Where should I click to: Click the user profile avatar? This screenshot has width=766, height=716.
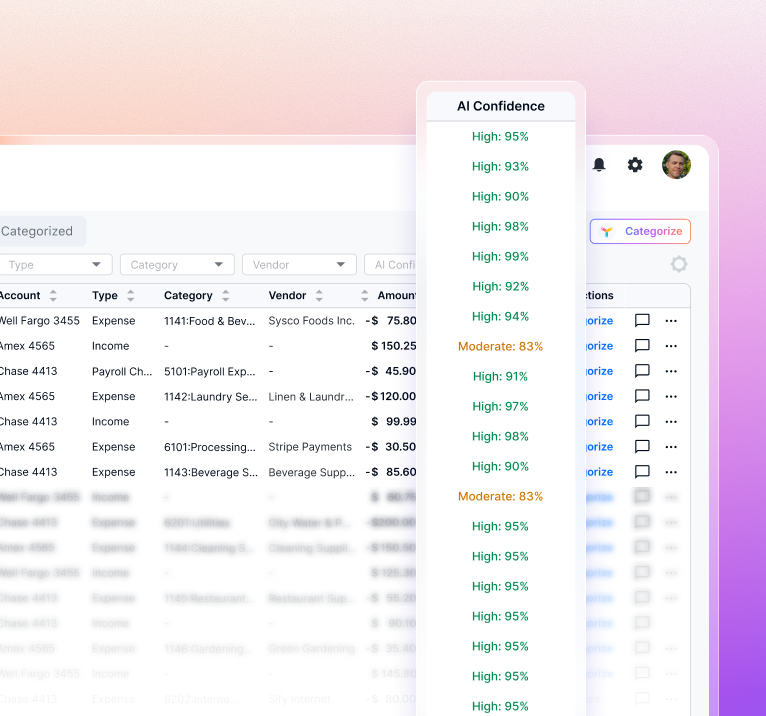point(676,165)
